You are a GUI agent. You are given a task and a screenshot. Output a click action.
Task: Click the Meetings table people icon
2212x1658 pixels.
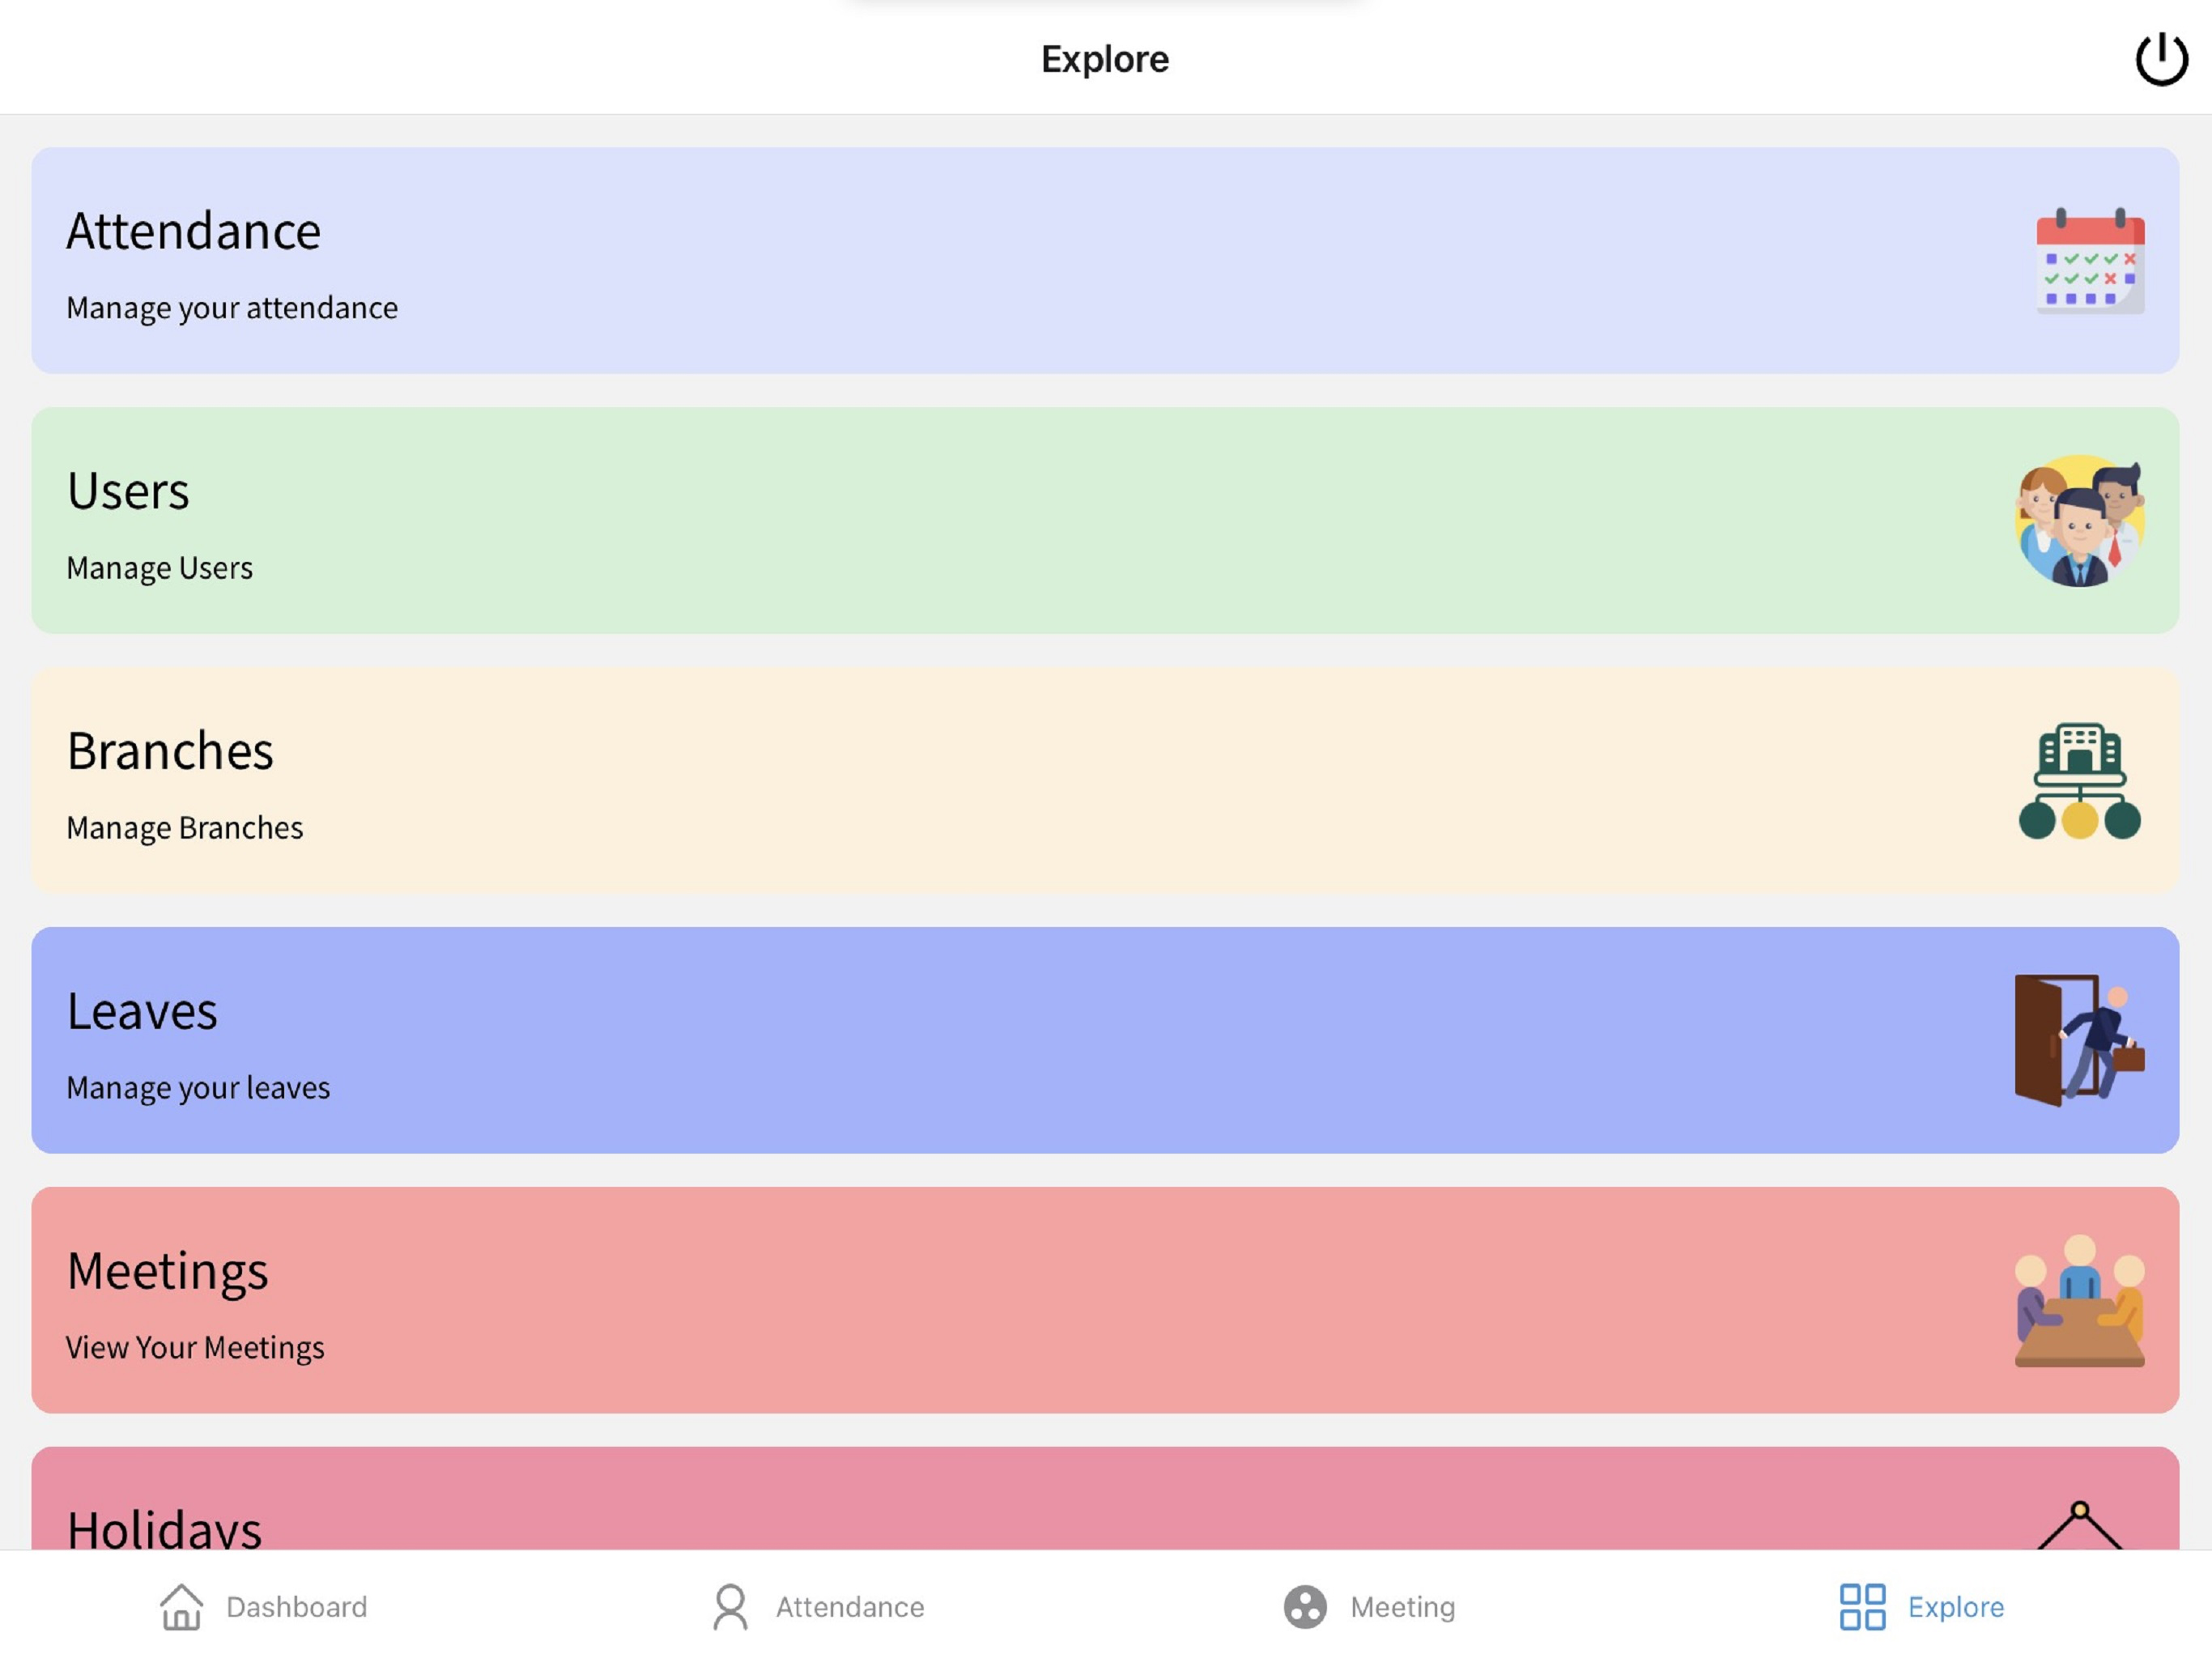click(2079, 1300)
